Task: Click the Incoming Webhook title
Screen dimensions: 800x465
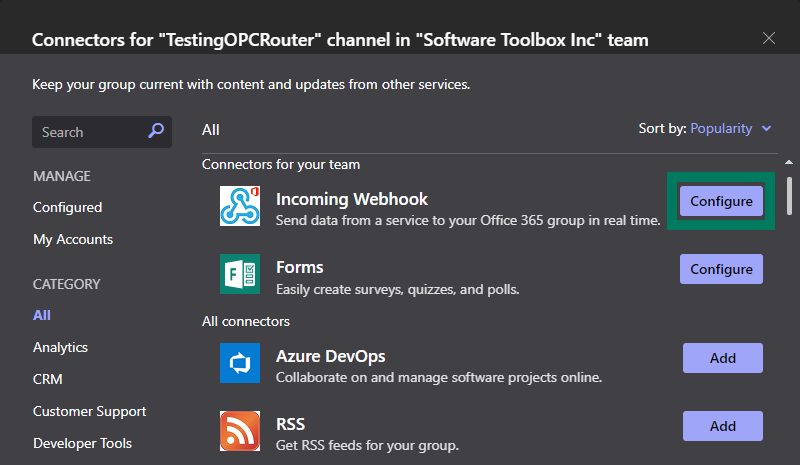Action: coord(352,199)
